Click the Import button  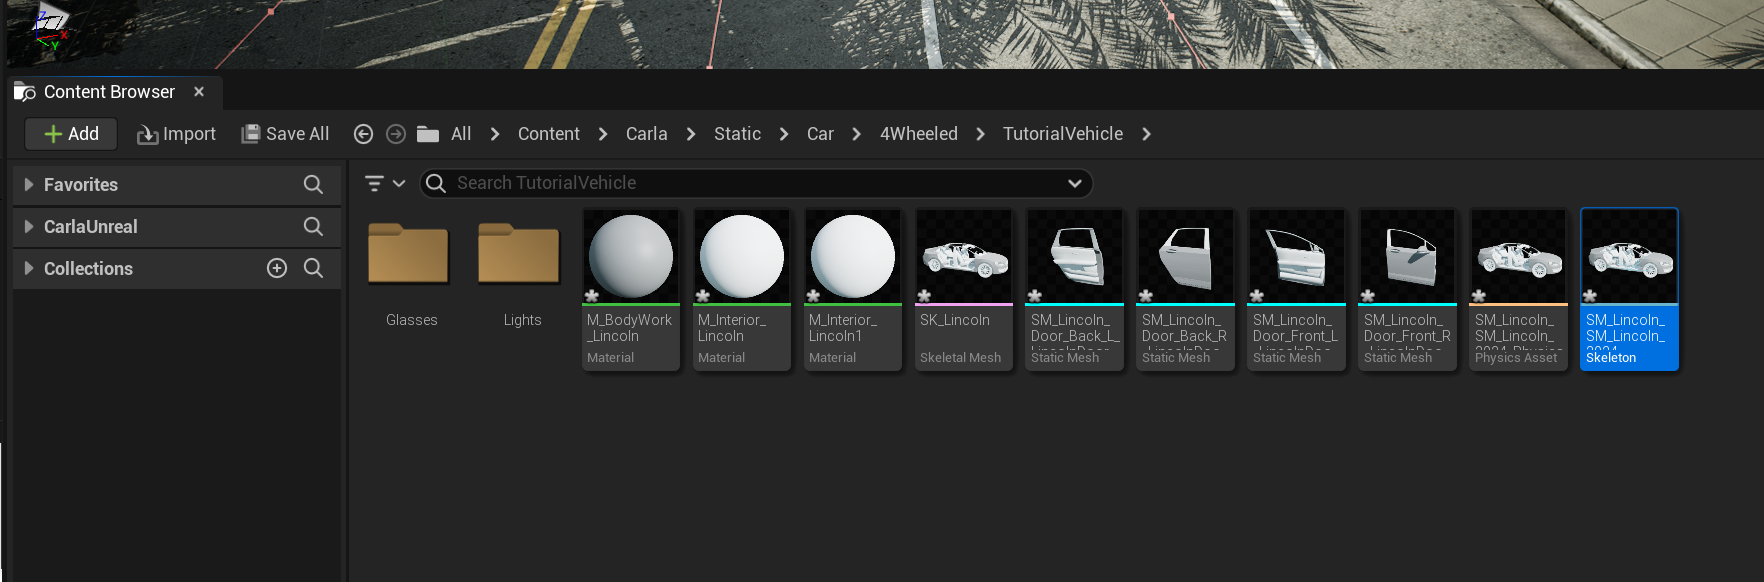point(176,134)
